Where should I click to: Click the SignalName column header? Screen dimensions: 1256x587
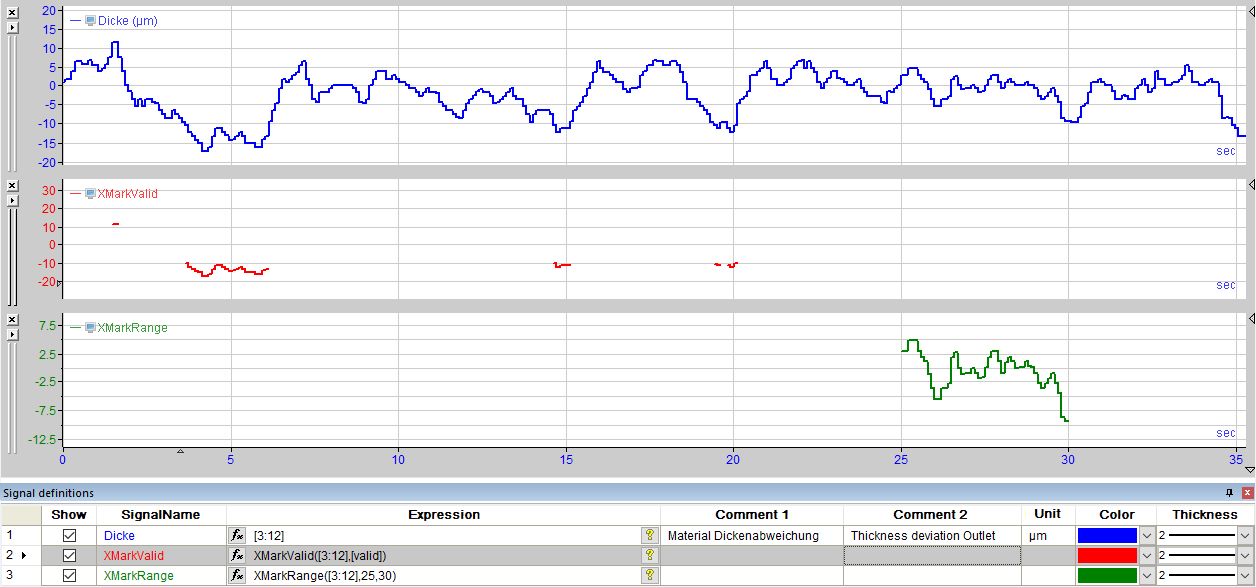161,514
